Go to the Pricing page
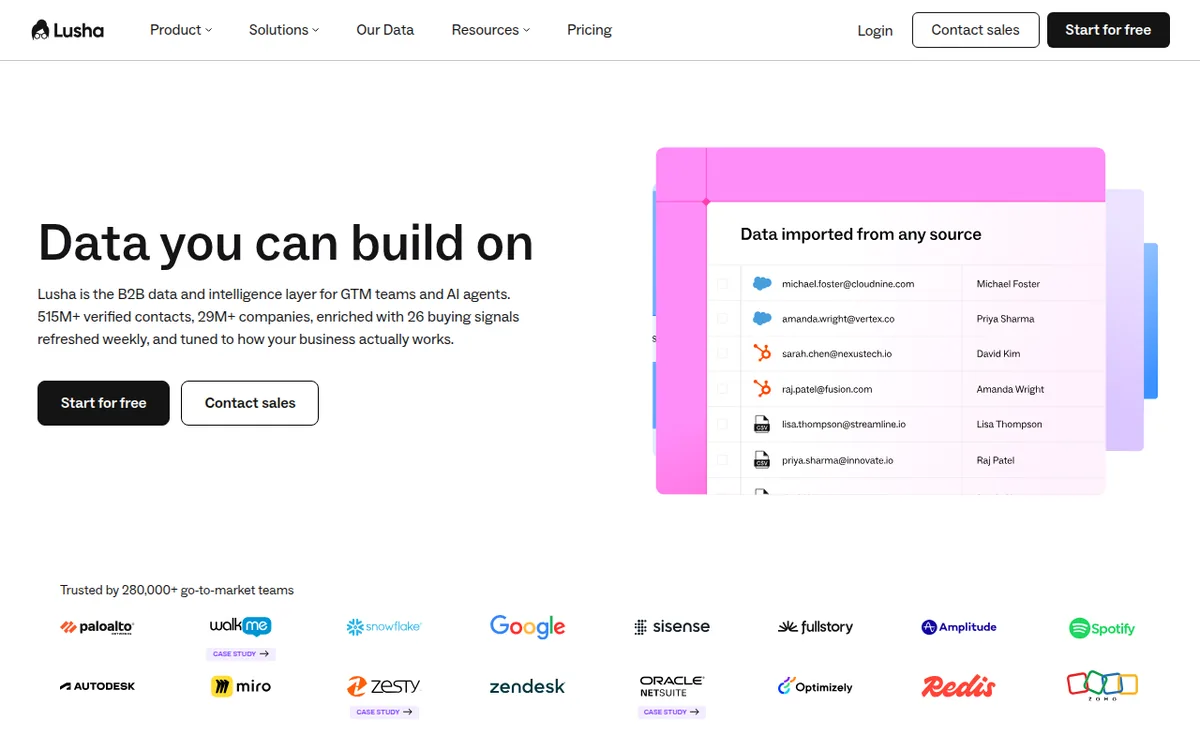 [x=589, y=30]
